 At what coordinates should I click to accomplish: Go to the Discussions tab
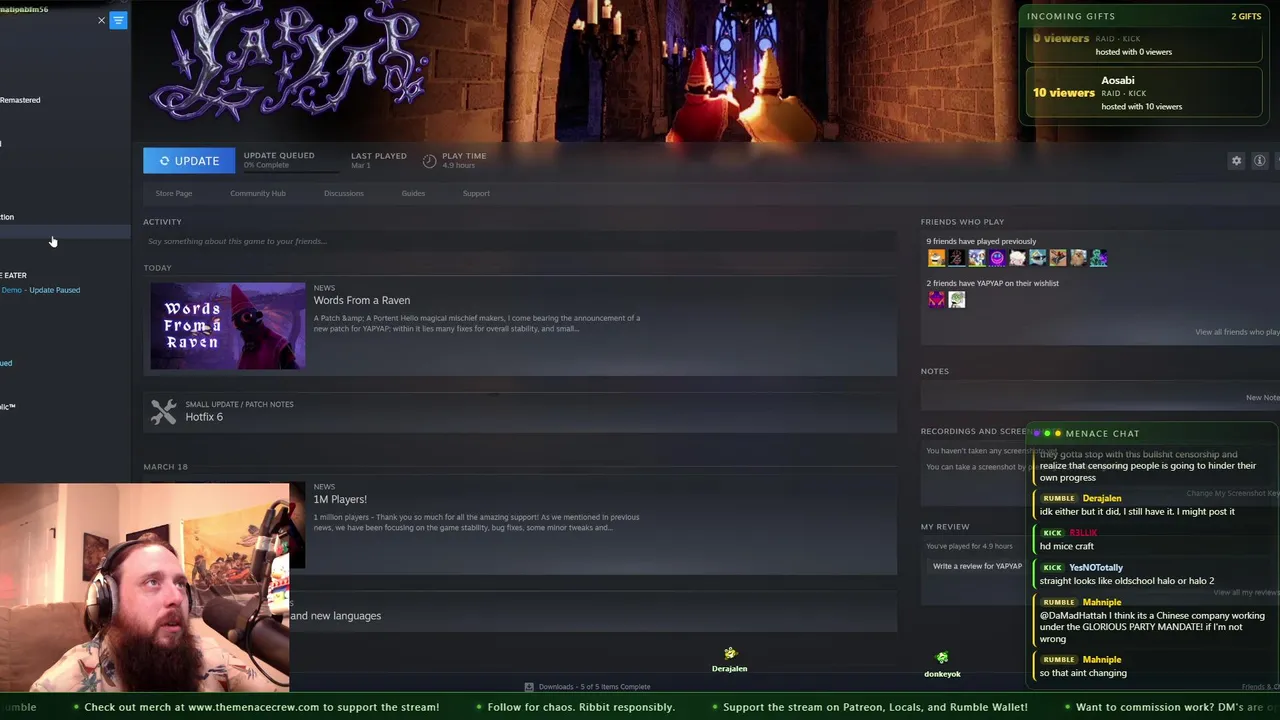coord(344,193)
